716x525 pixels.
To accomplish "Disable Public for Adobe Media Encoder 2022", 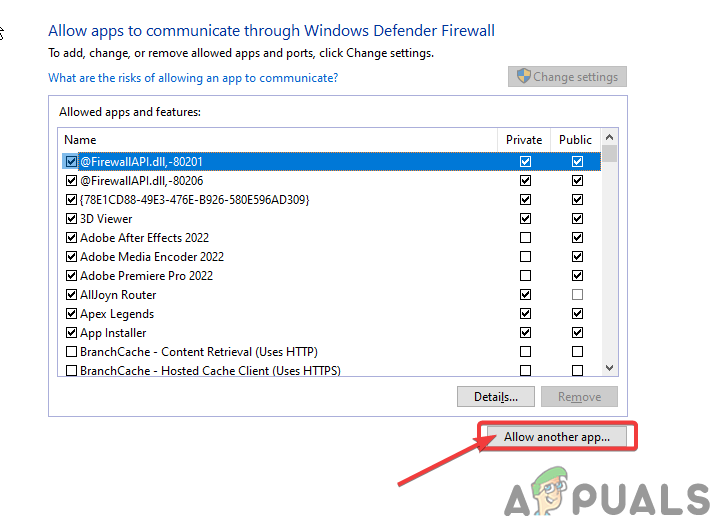I will click(x=578, y=257).
